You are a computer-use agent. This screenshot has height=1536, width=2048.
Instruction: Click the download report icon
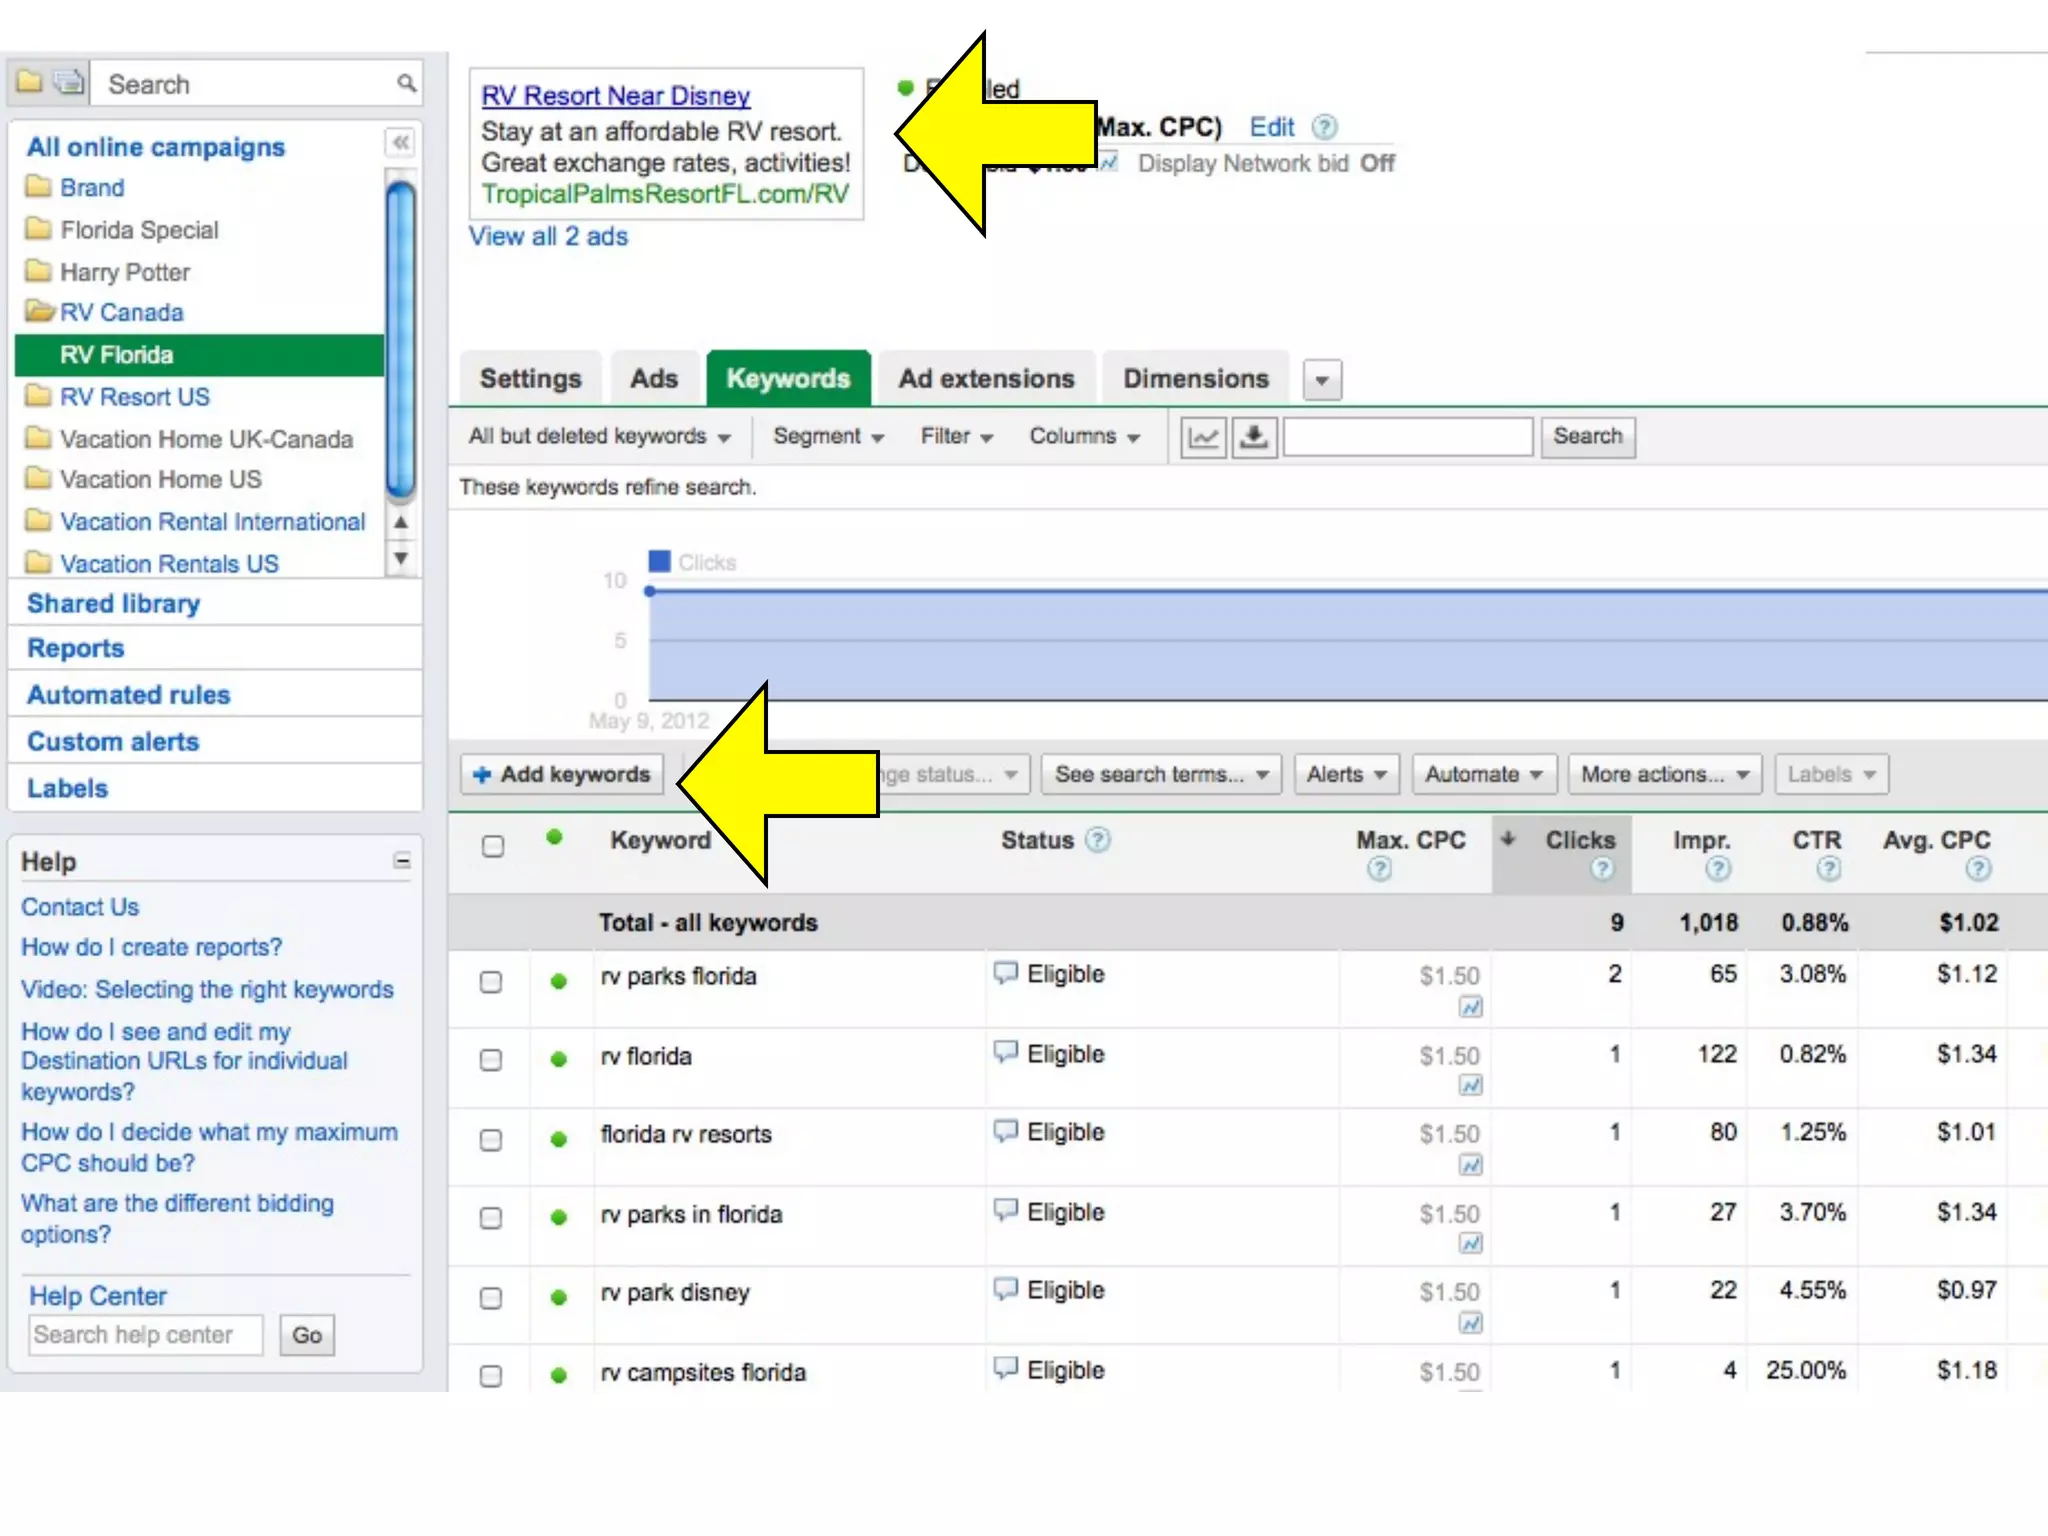(x=1254, y=437)
